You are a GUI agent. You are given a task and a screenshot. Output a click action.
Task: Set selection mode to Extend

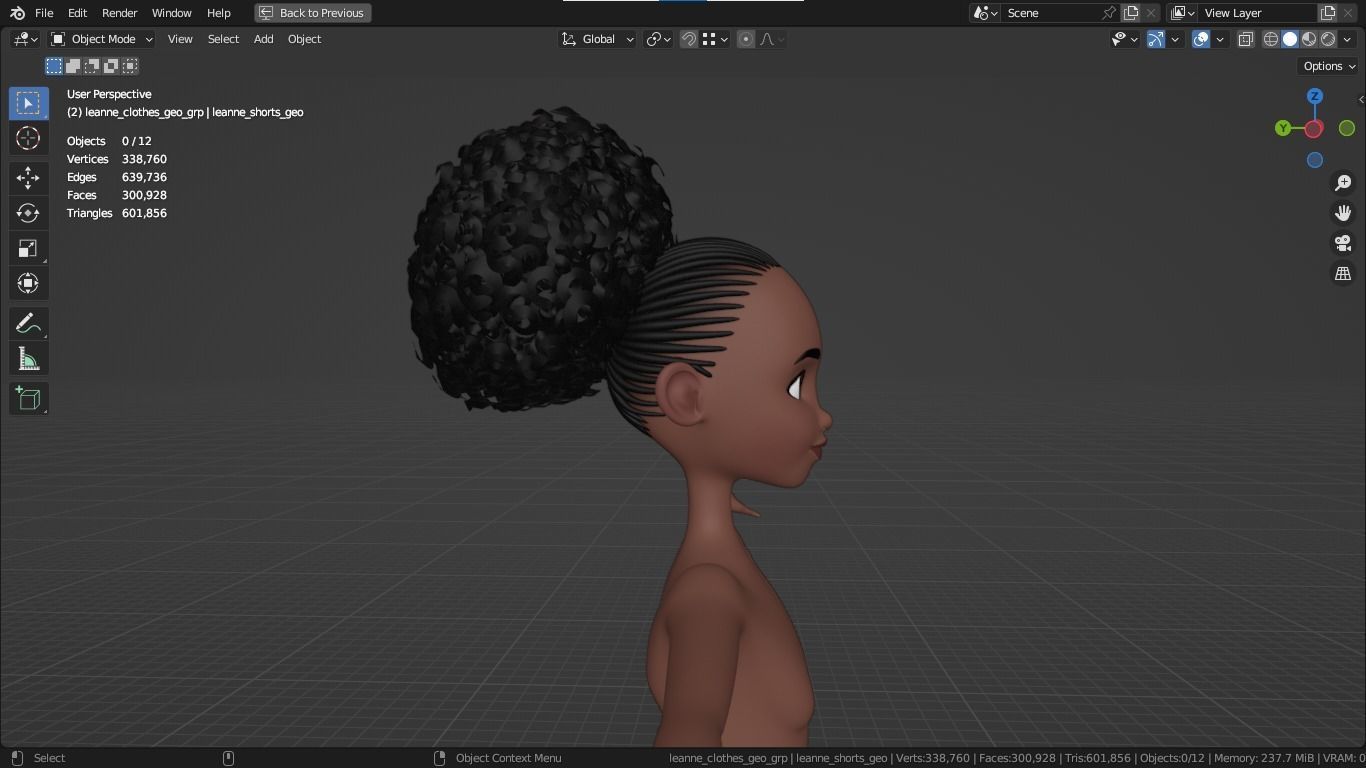pos(73,66)
